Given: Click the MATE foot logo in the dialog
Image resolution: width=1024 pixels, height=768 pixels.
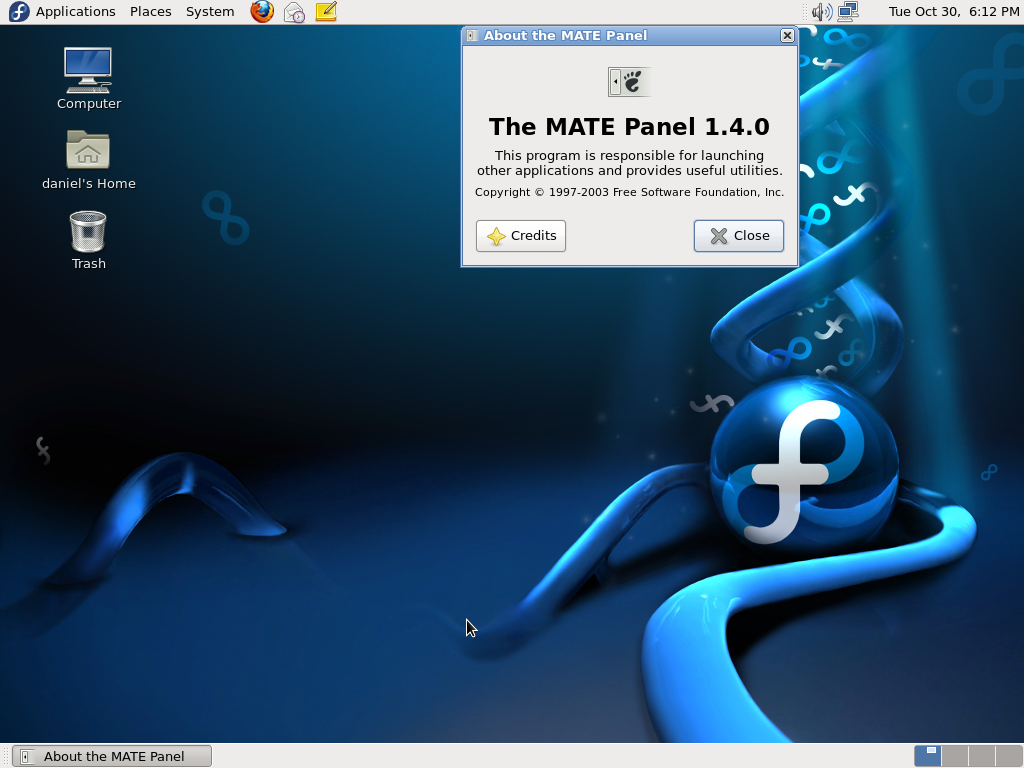Looking at the screenshot, I should tap(629, 81).
